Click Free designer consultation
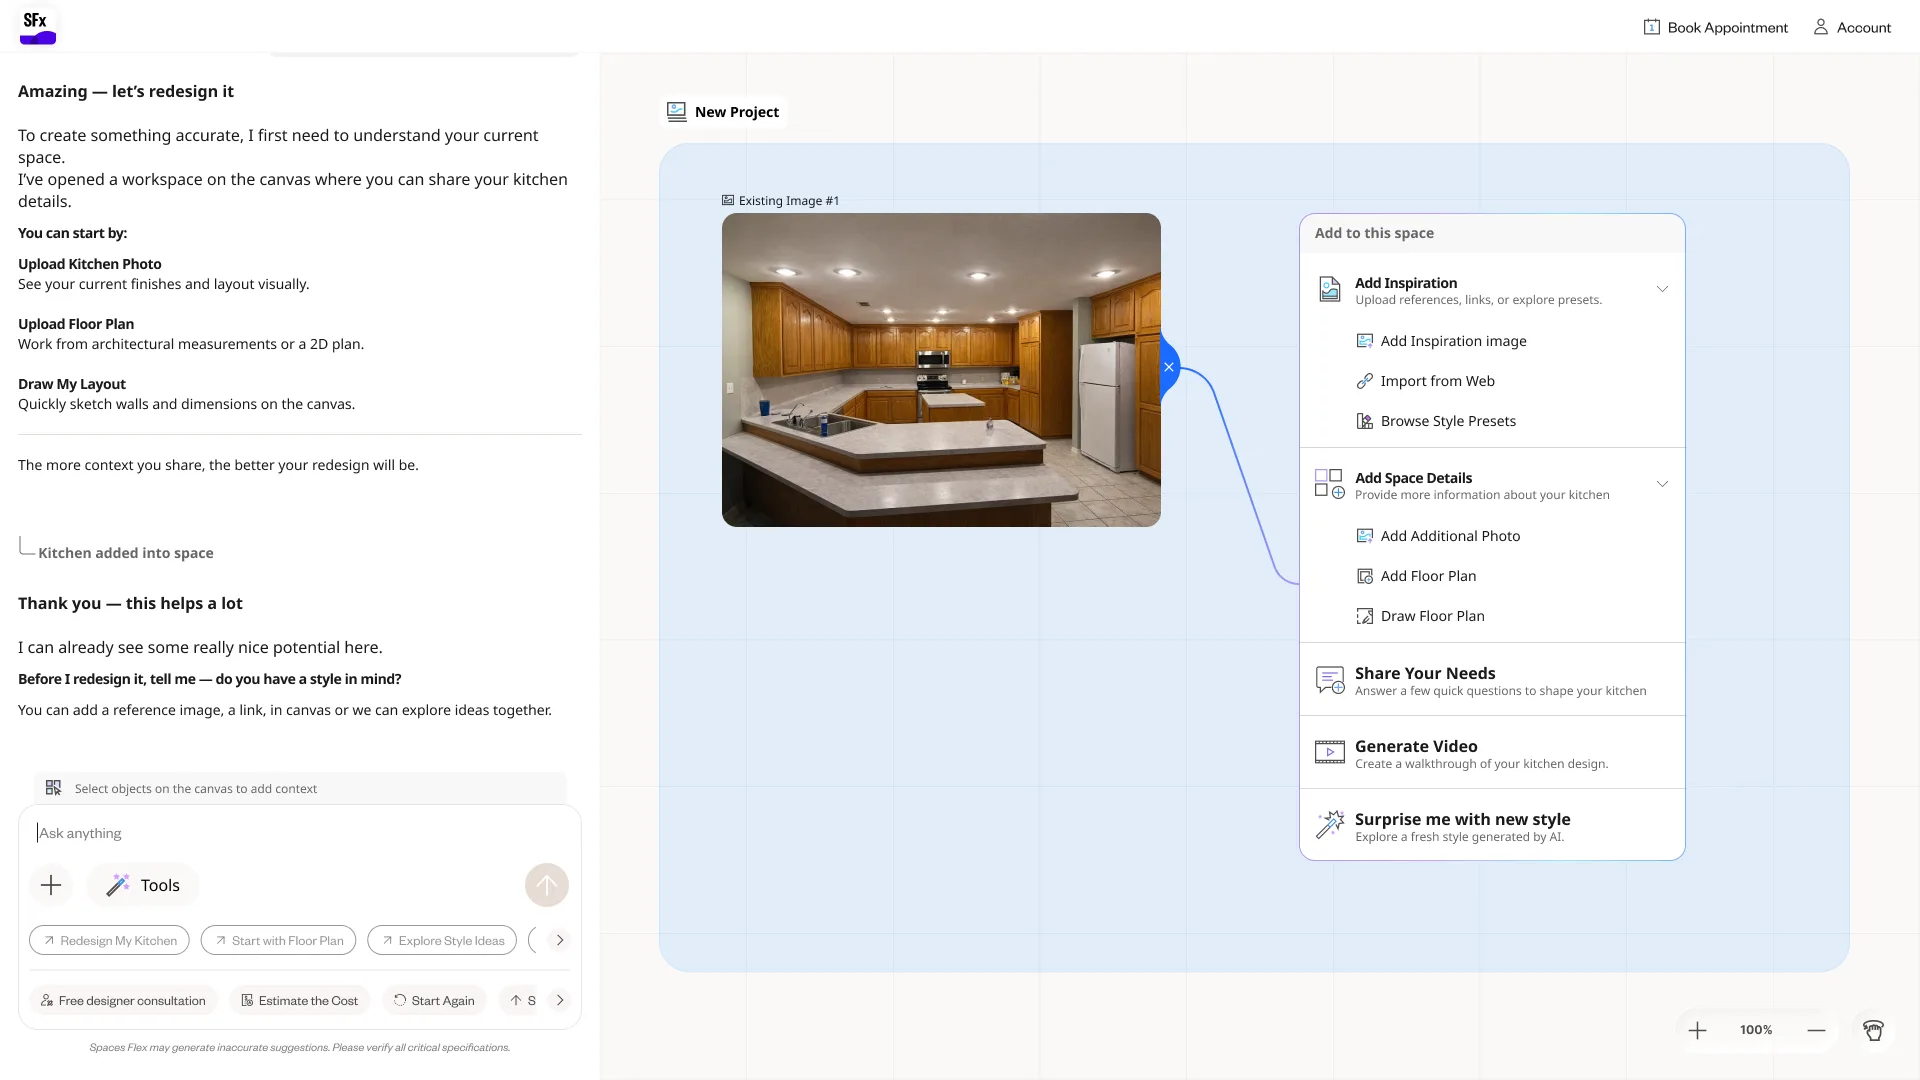Screen dimensions: 1920x1080 click(124, 1001)
